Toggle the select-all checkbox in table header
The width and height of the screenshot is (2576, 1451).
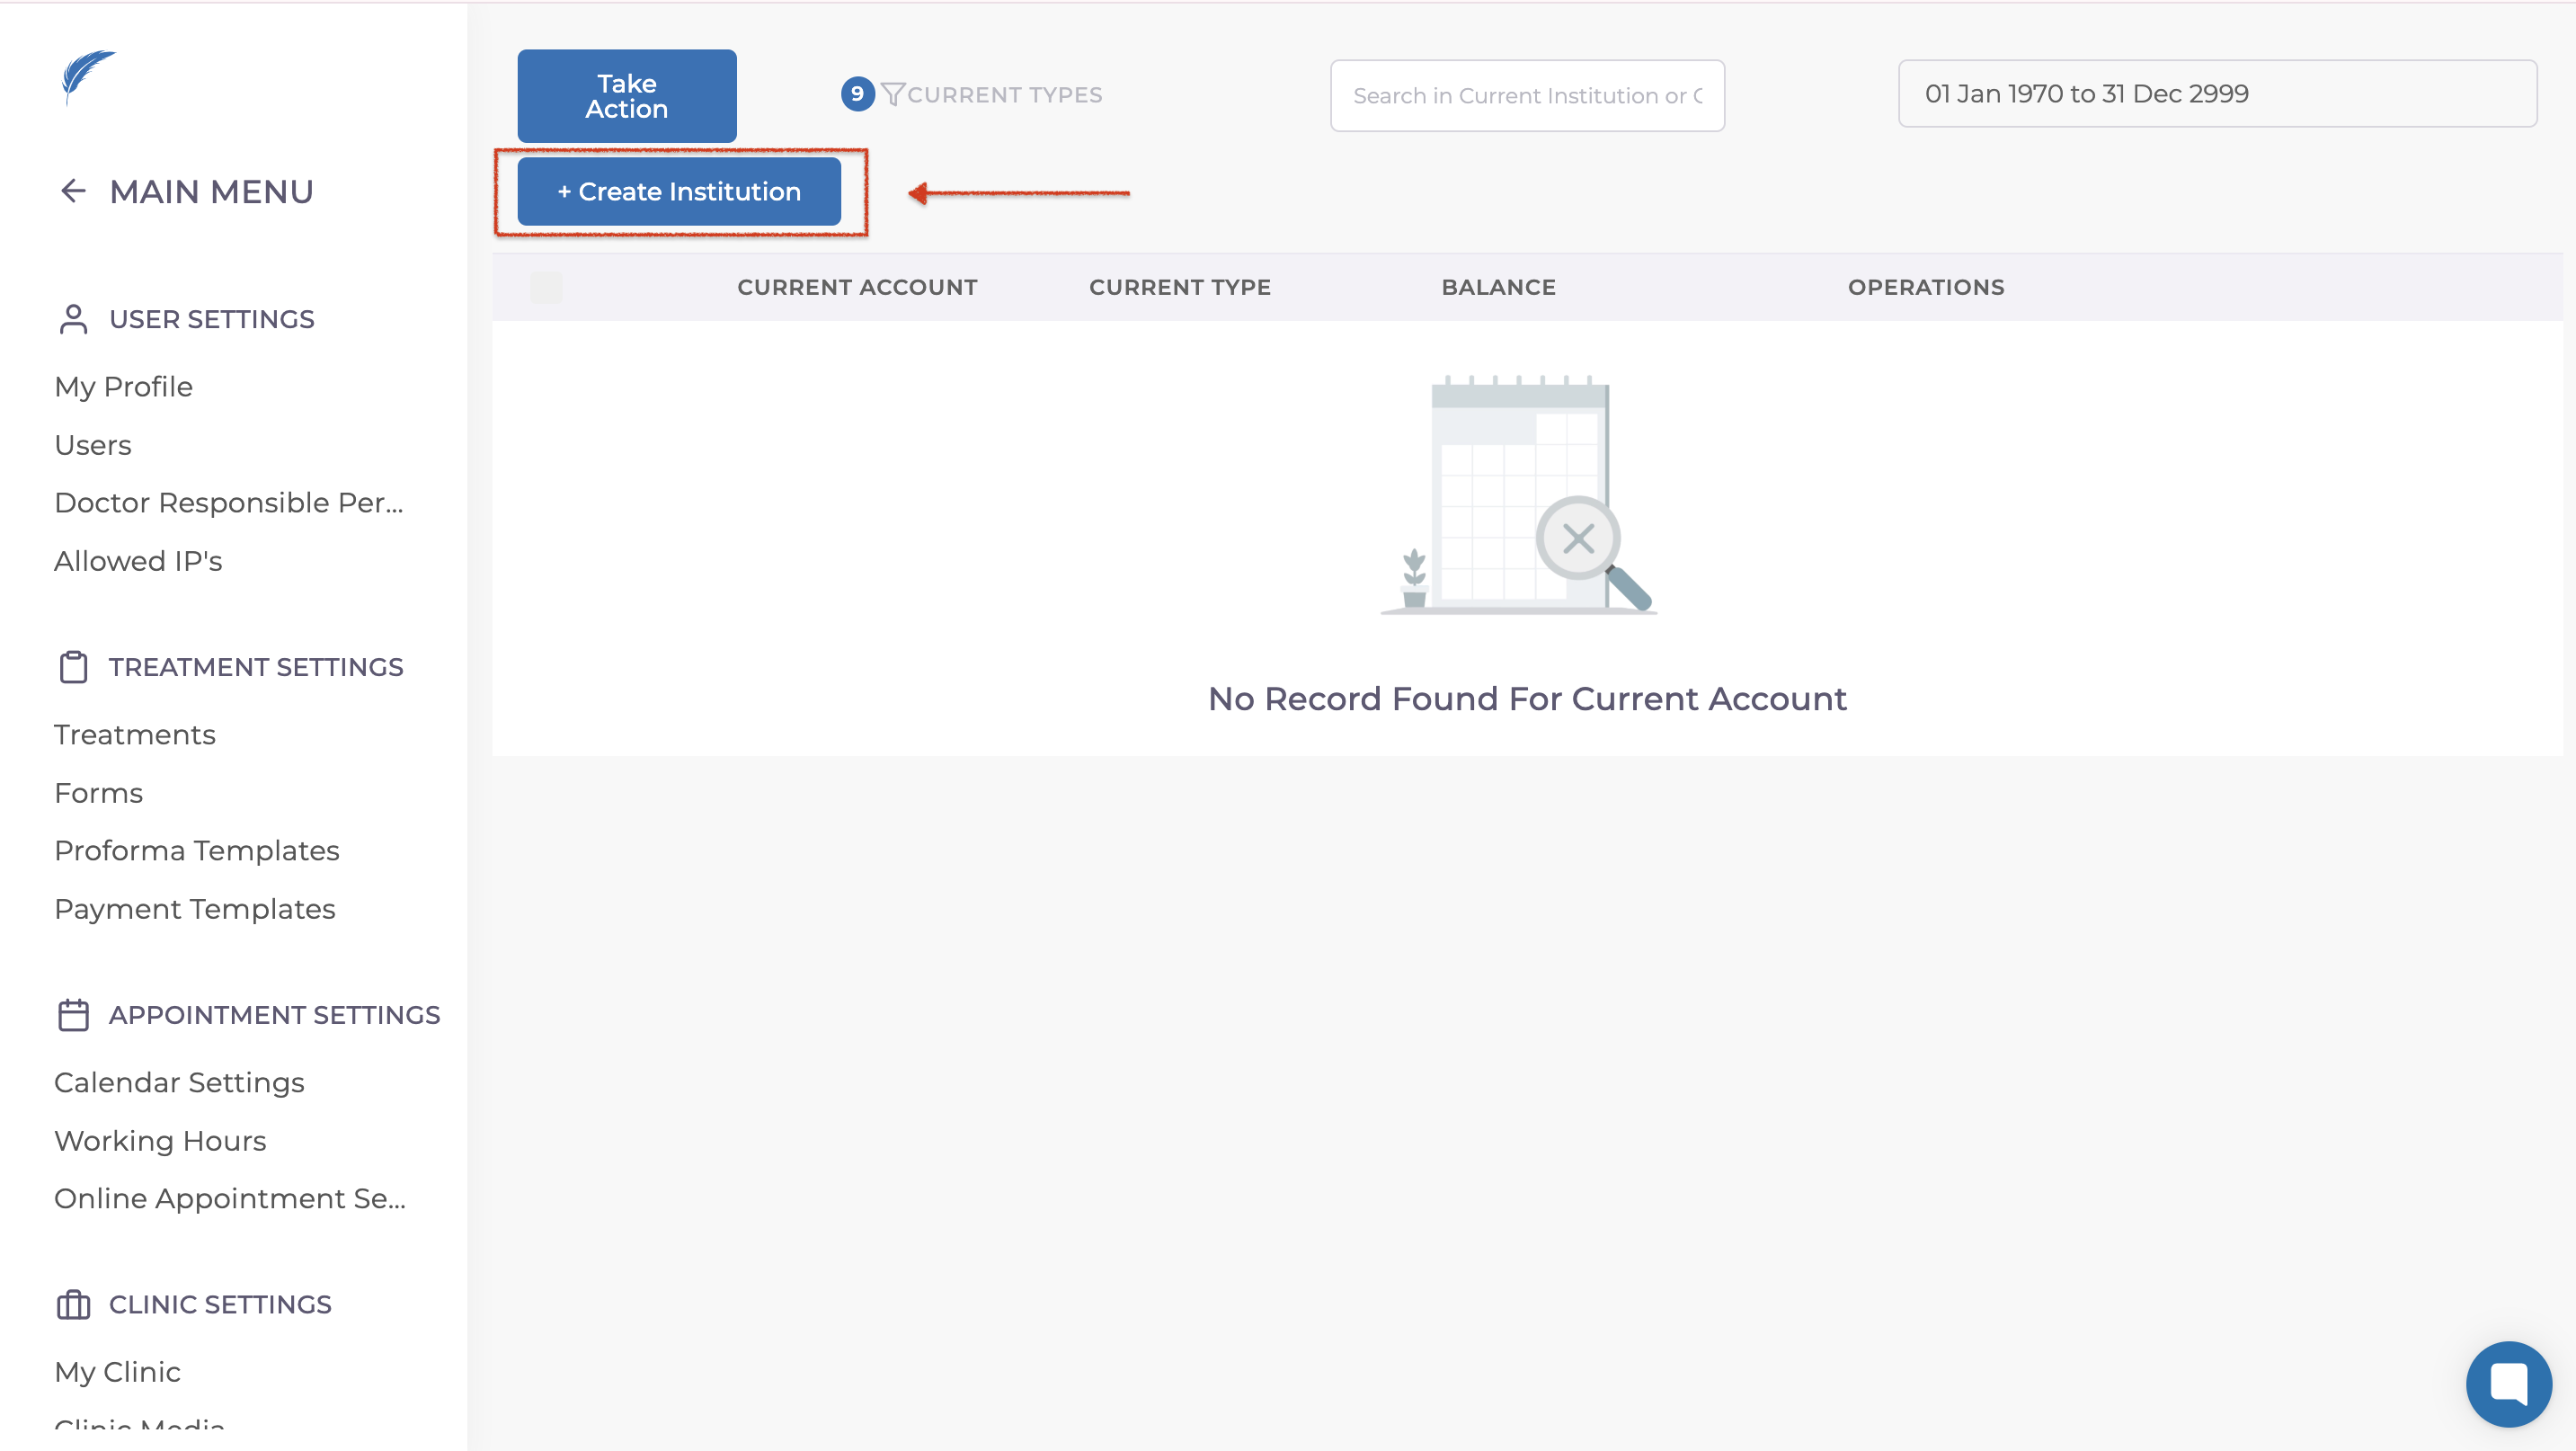[x=546, y=287]
